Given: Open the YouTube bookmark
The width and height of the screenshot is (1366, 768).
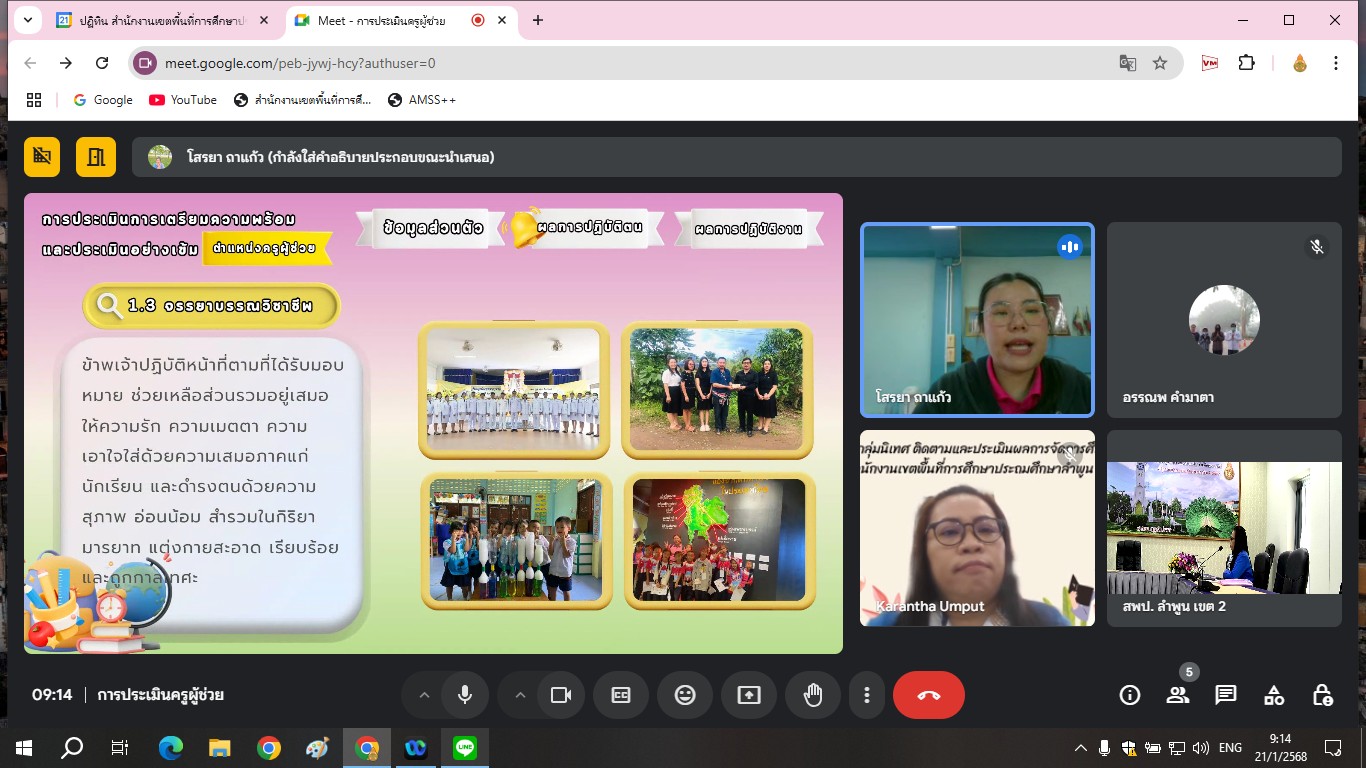Looking at the screenshot, I should [183, 100].
